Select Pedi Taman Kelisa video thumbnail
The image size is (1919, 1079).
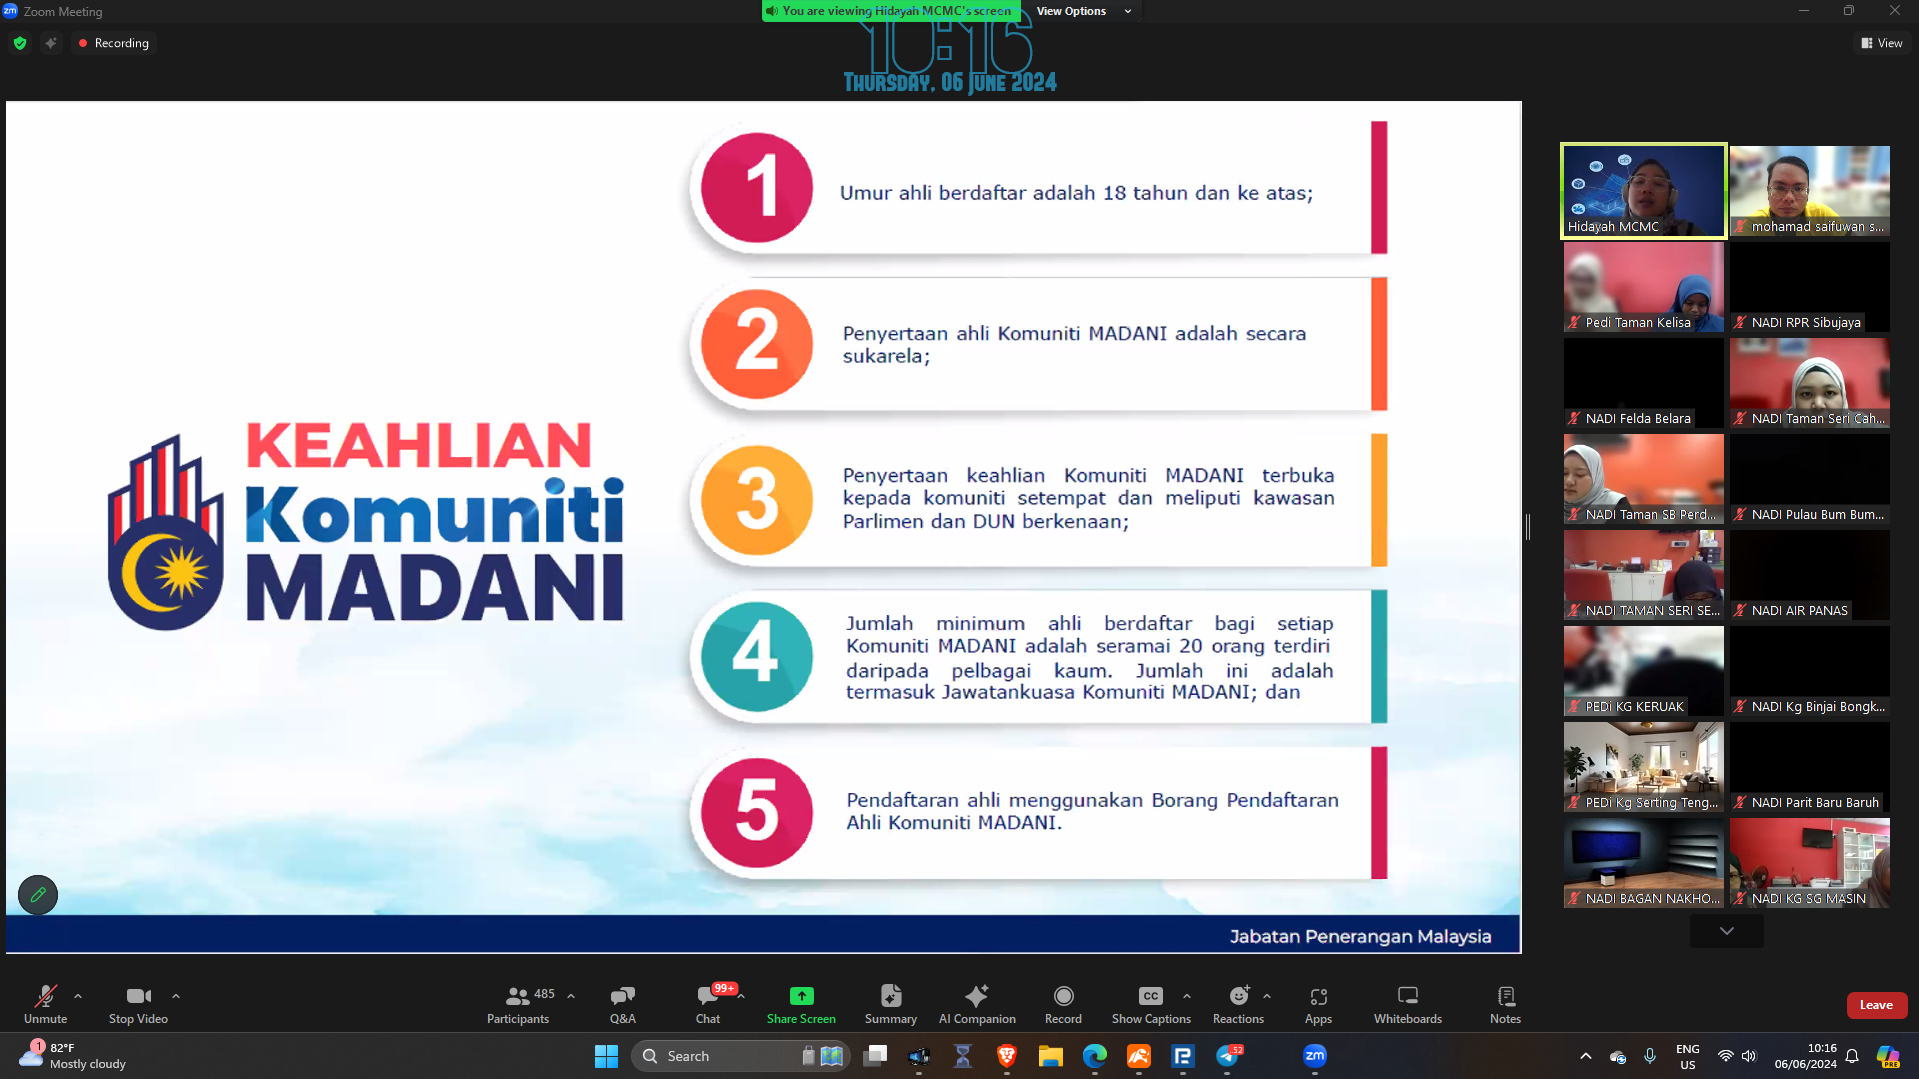pos(1643,286)
